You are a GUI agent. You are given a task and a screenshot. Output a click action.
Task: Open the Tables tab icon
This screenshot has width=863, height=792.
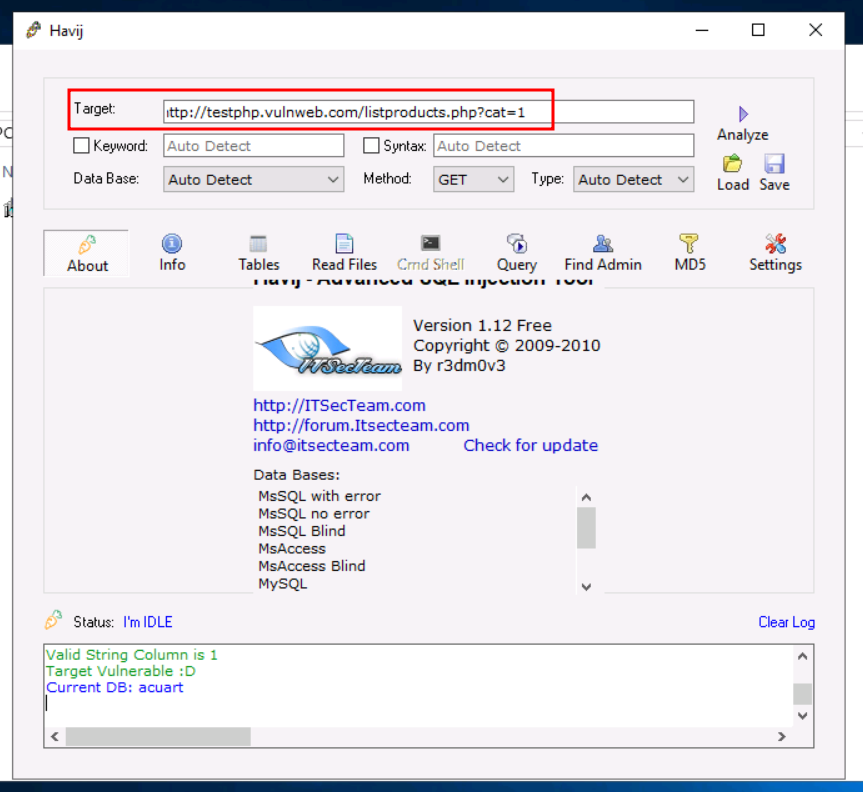[x=258, y=243]
